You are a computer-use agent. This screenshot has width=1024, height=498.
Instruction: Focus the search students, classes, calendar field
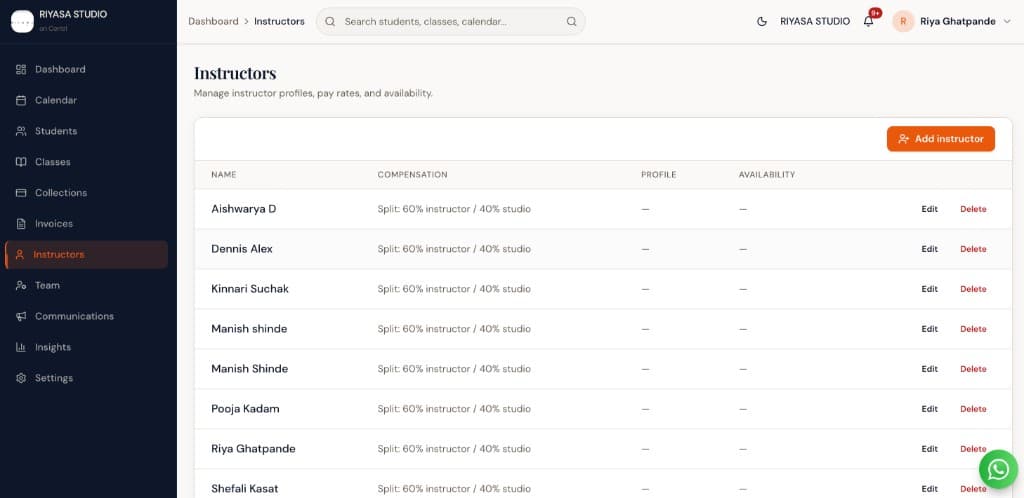(x=451, y=22)
